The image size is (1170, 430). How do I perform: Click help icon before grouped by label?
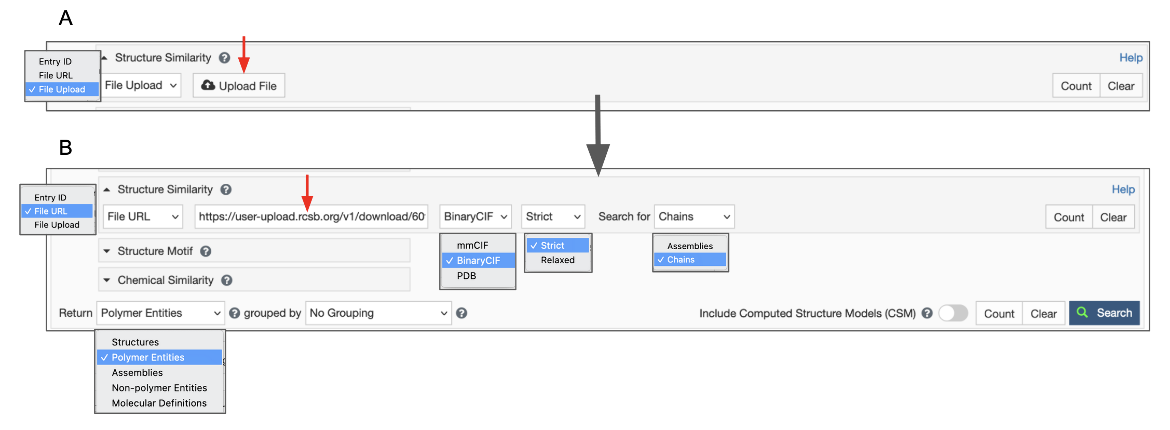pos(234,313)
